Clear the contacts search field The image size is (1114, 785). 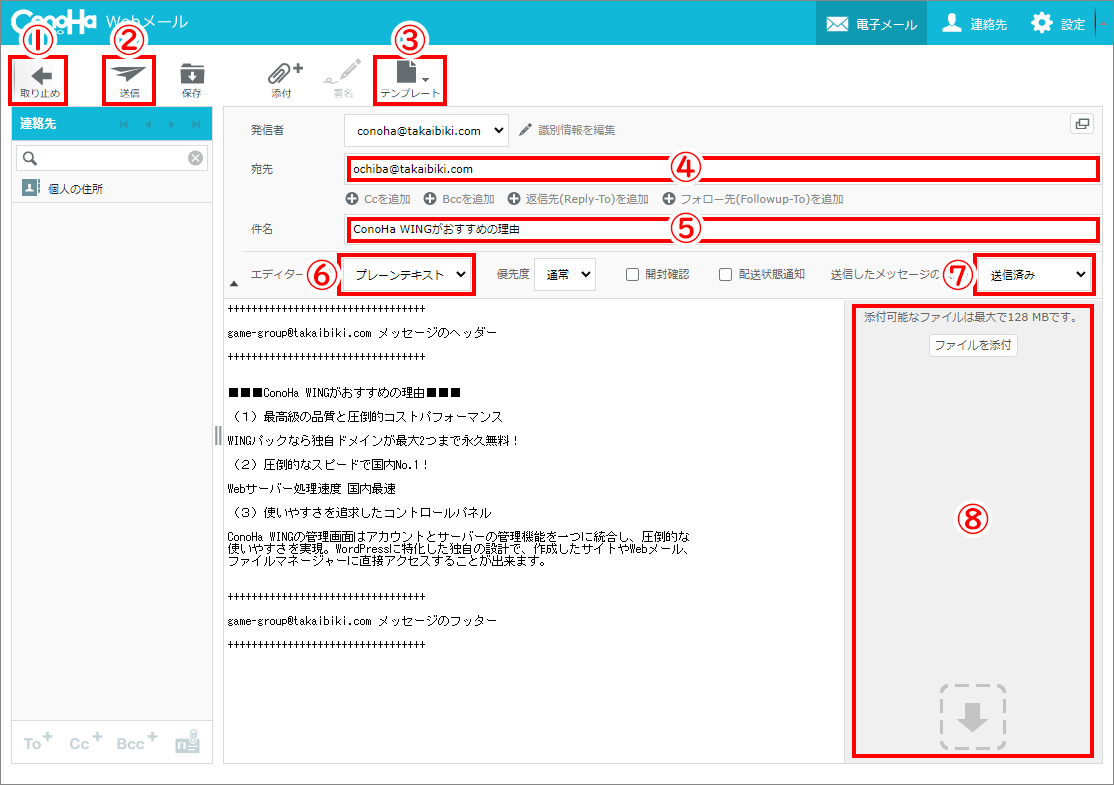click(195, 158)
